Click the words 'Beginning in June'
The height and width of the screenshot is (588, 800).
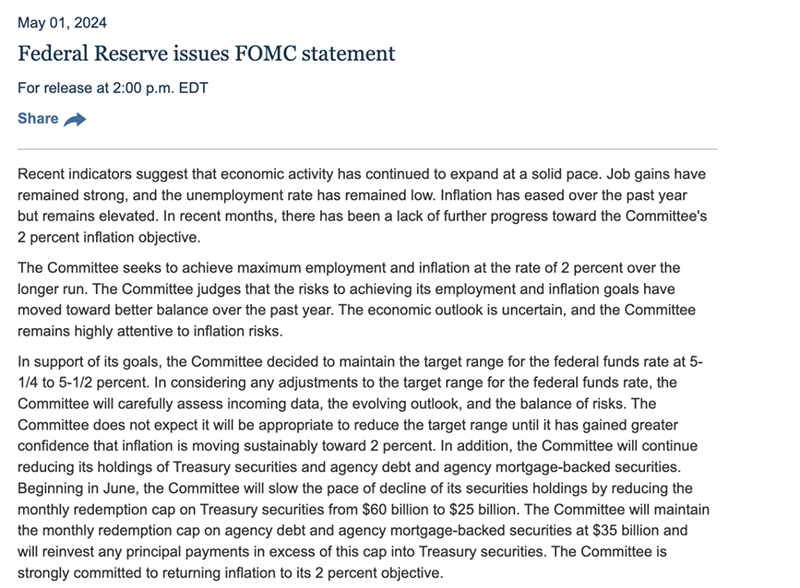[x=78, y=488]
